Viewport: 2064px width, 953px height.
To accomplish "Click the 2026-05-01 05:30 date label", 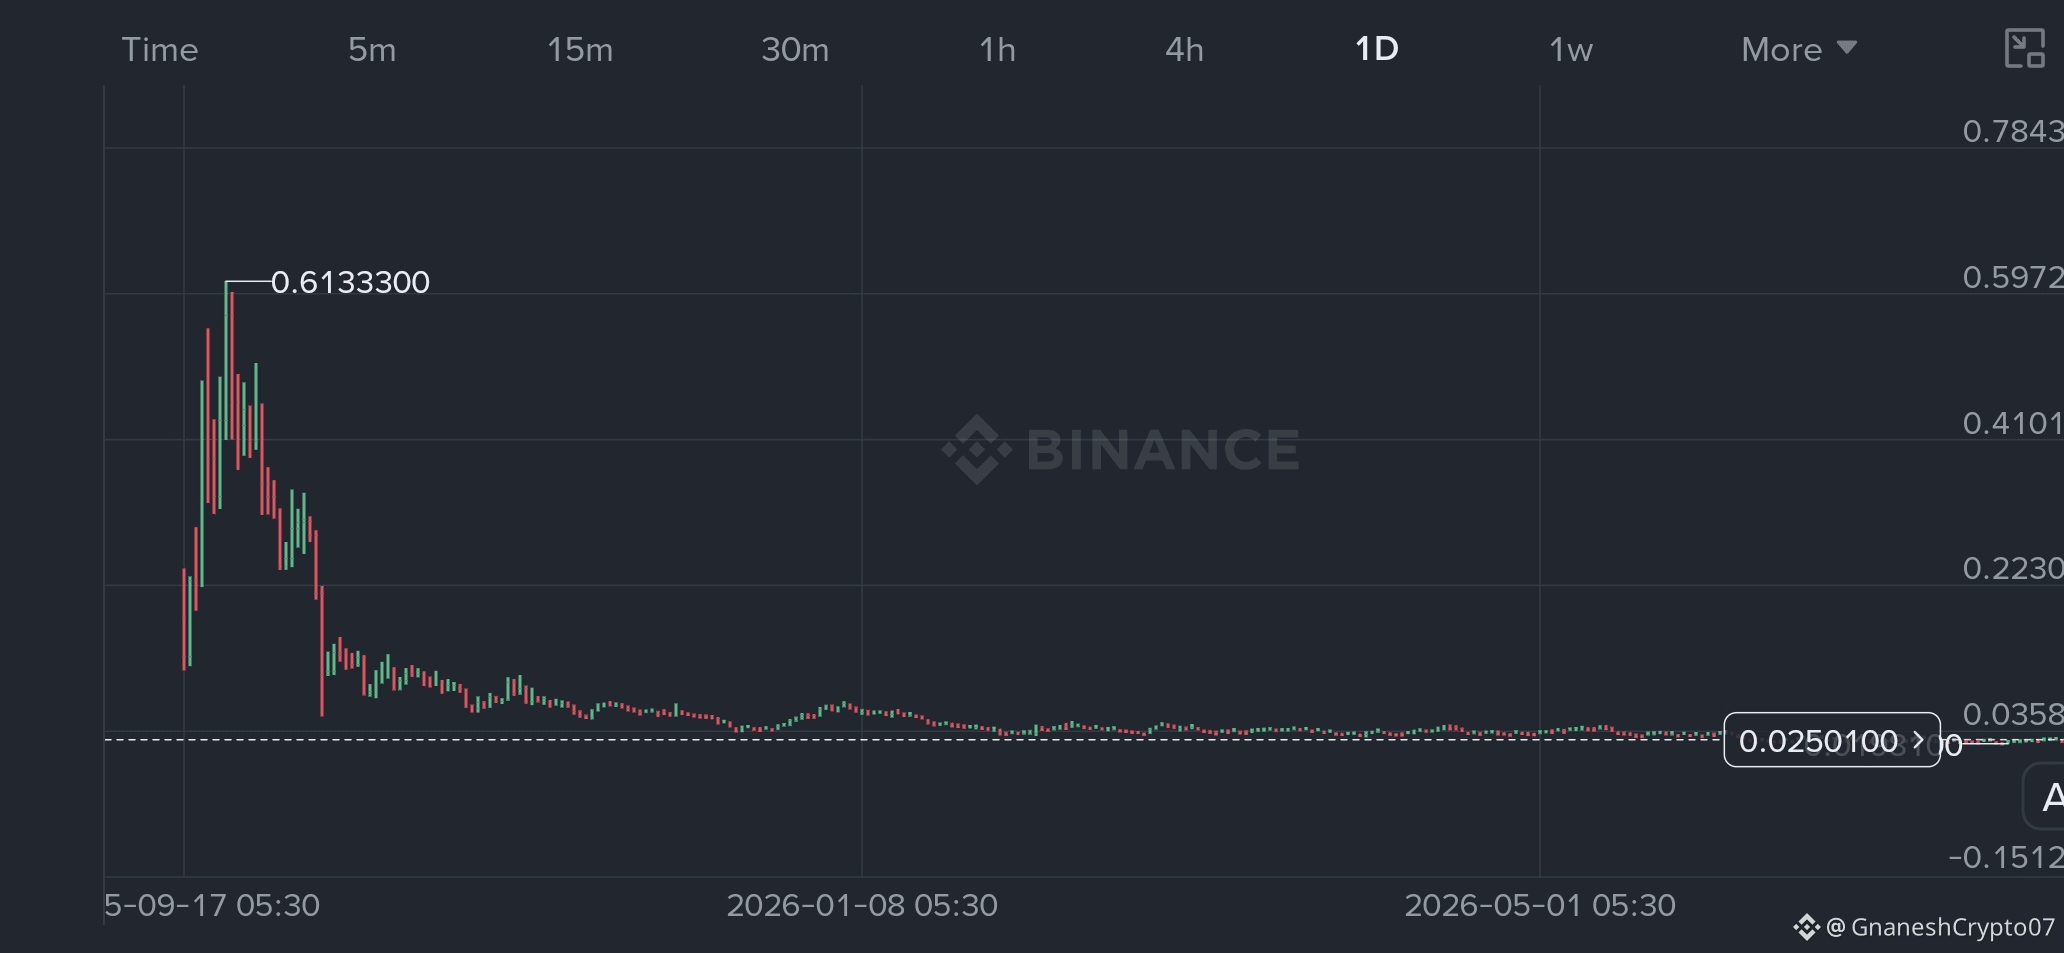I will (1540, 905).
